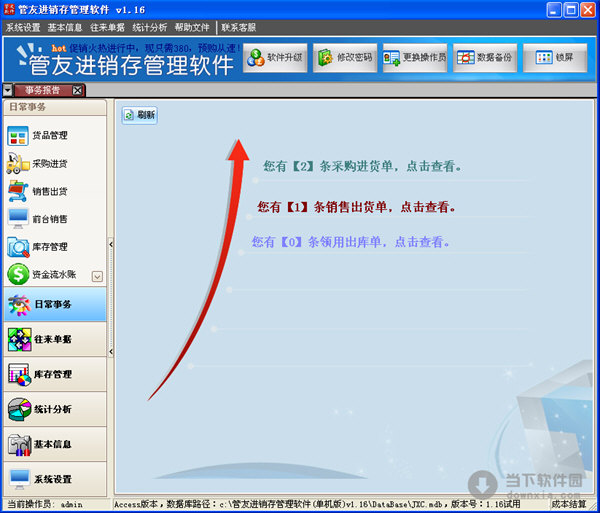Viewport: 600px width, 513px height.
Task: Click database path text in status bar
Action: (x=317, y=505)
